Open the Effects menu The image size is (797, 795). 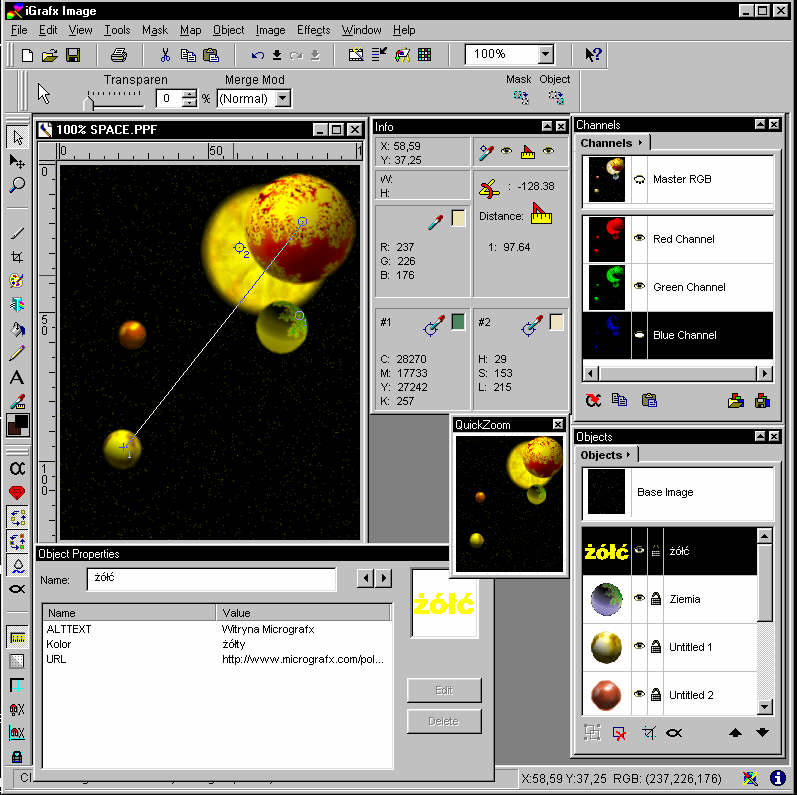click(x=313, y=30)
